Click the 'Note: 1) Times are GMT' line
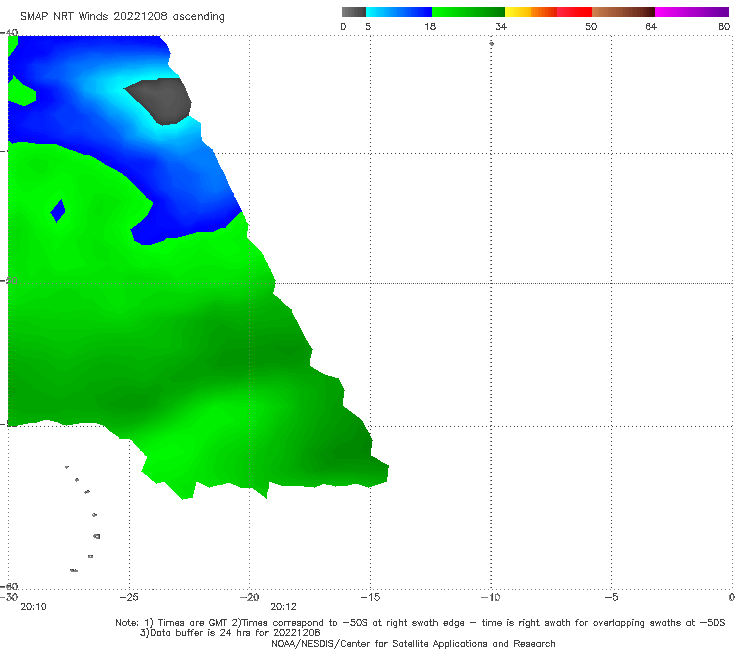The width and height of the screenshot is (740, 650). tap(420, 623)
